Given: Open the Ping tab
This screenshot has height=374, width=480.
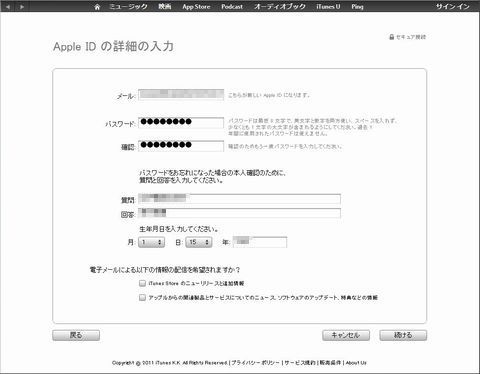Looking at the screenshot, I should [x=357, y=7].
